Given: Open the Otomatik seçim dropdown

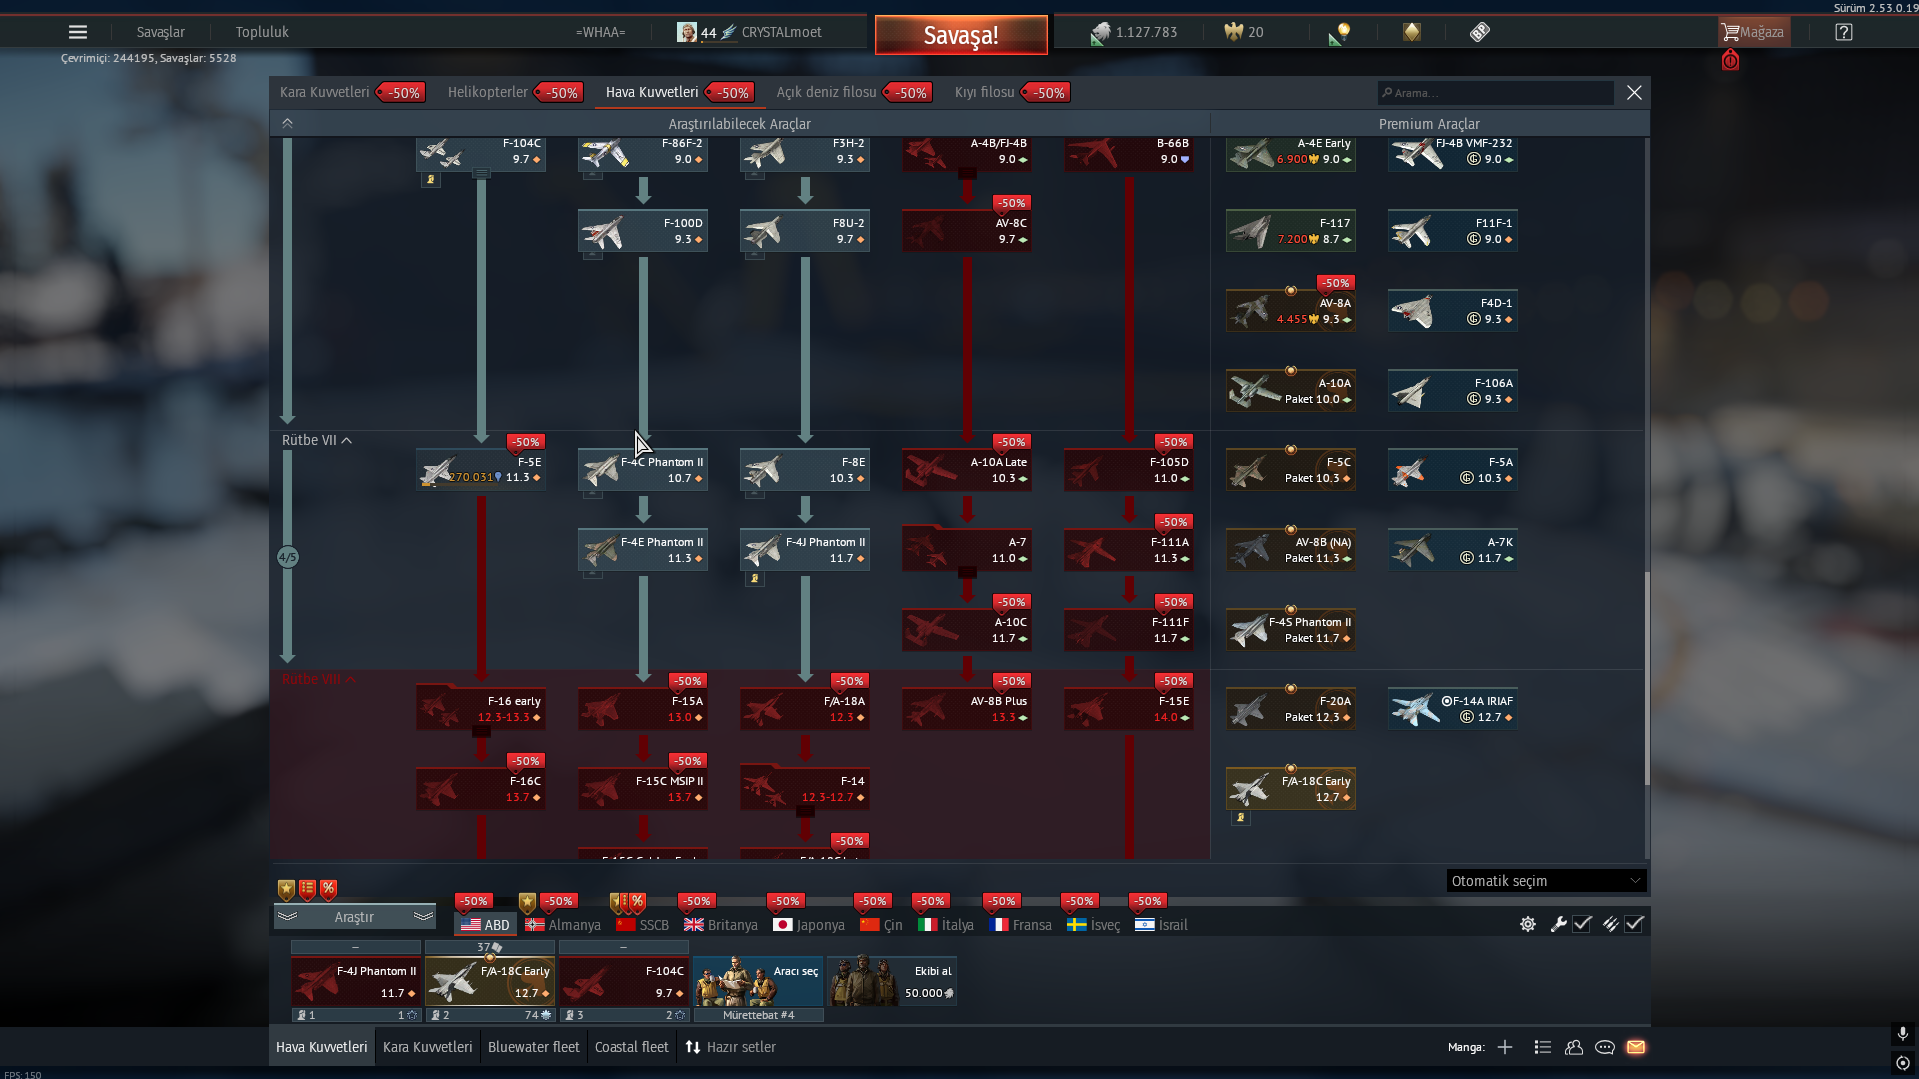Looking at the screenshot, I should pyautogui.click(x=1546, y=881).
